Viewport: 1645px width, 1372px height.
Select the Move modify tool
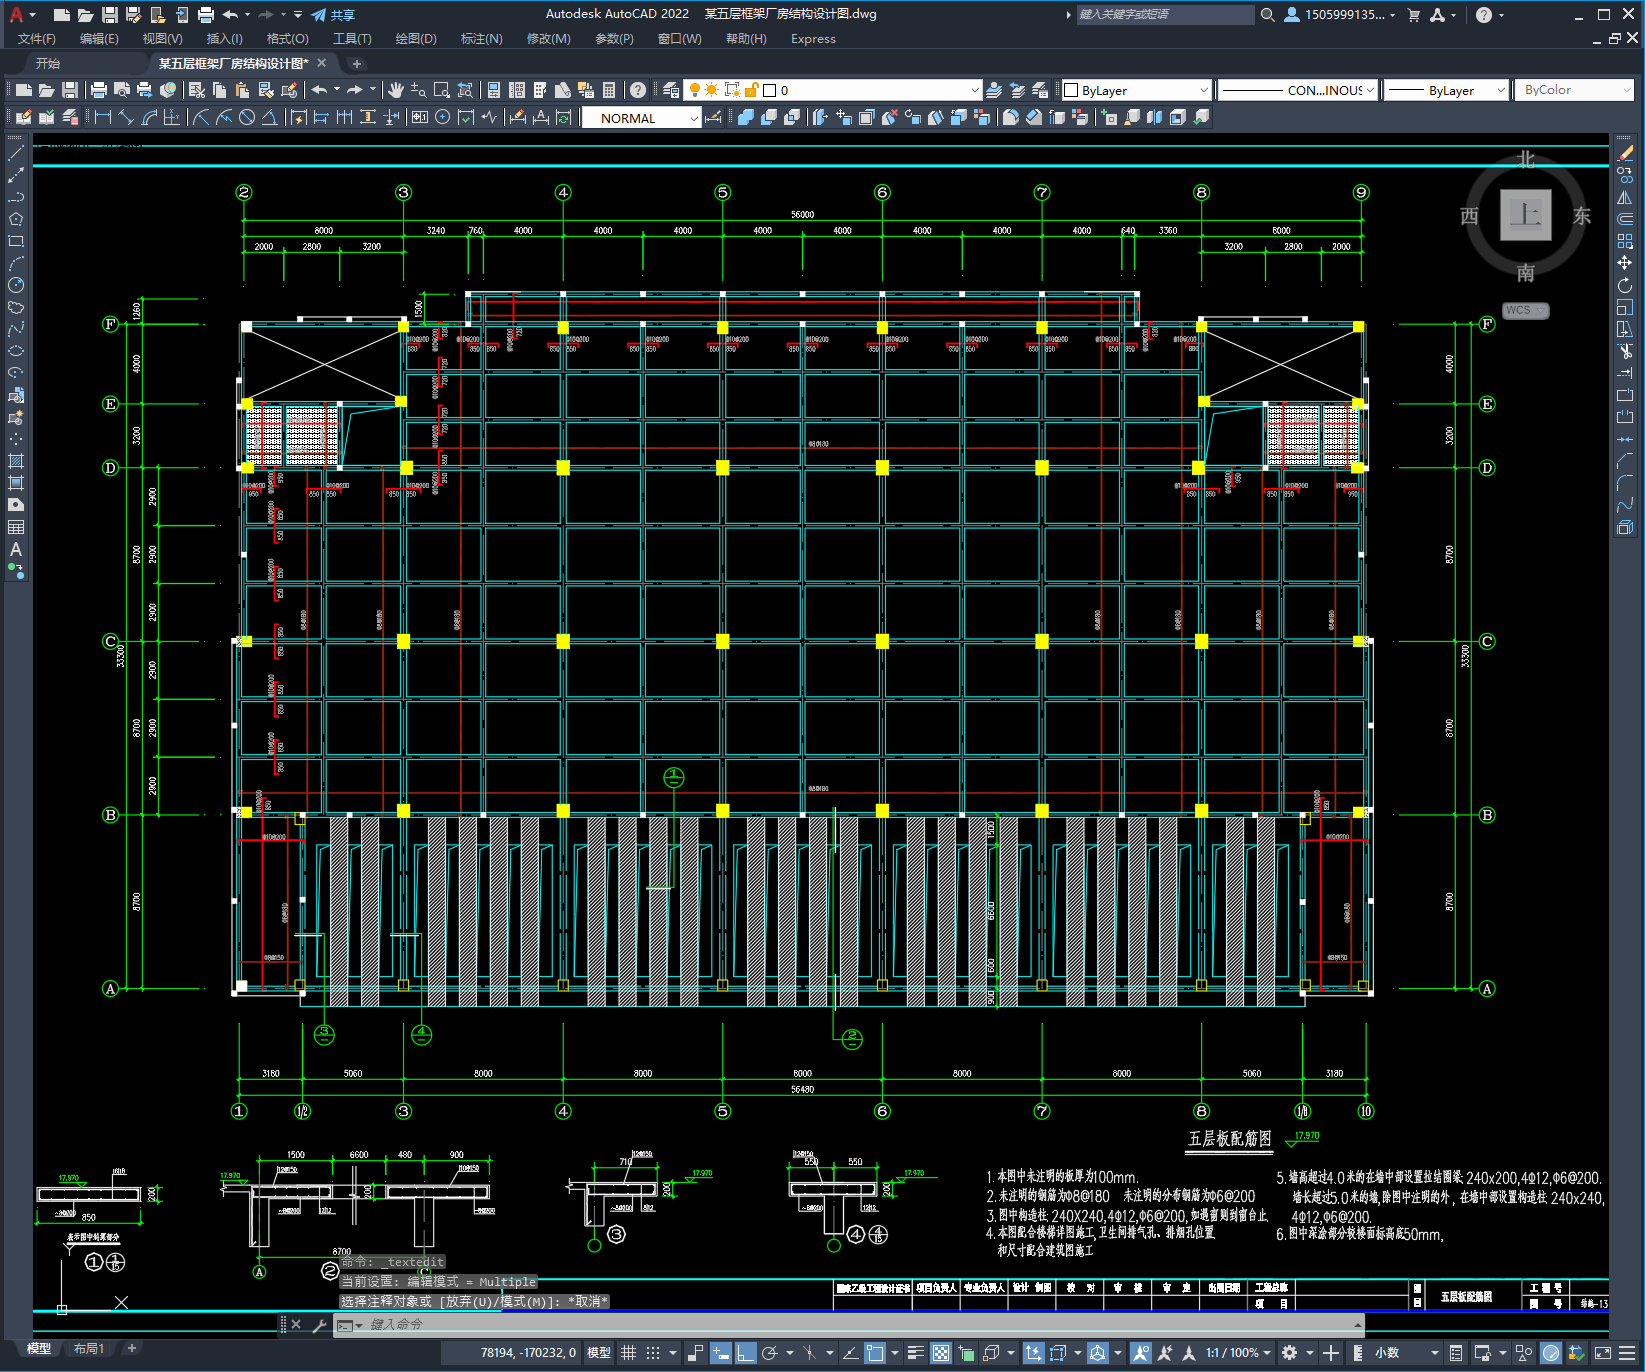point(1625,263)
